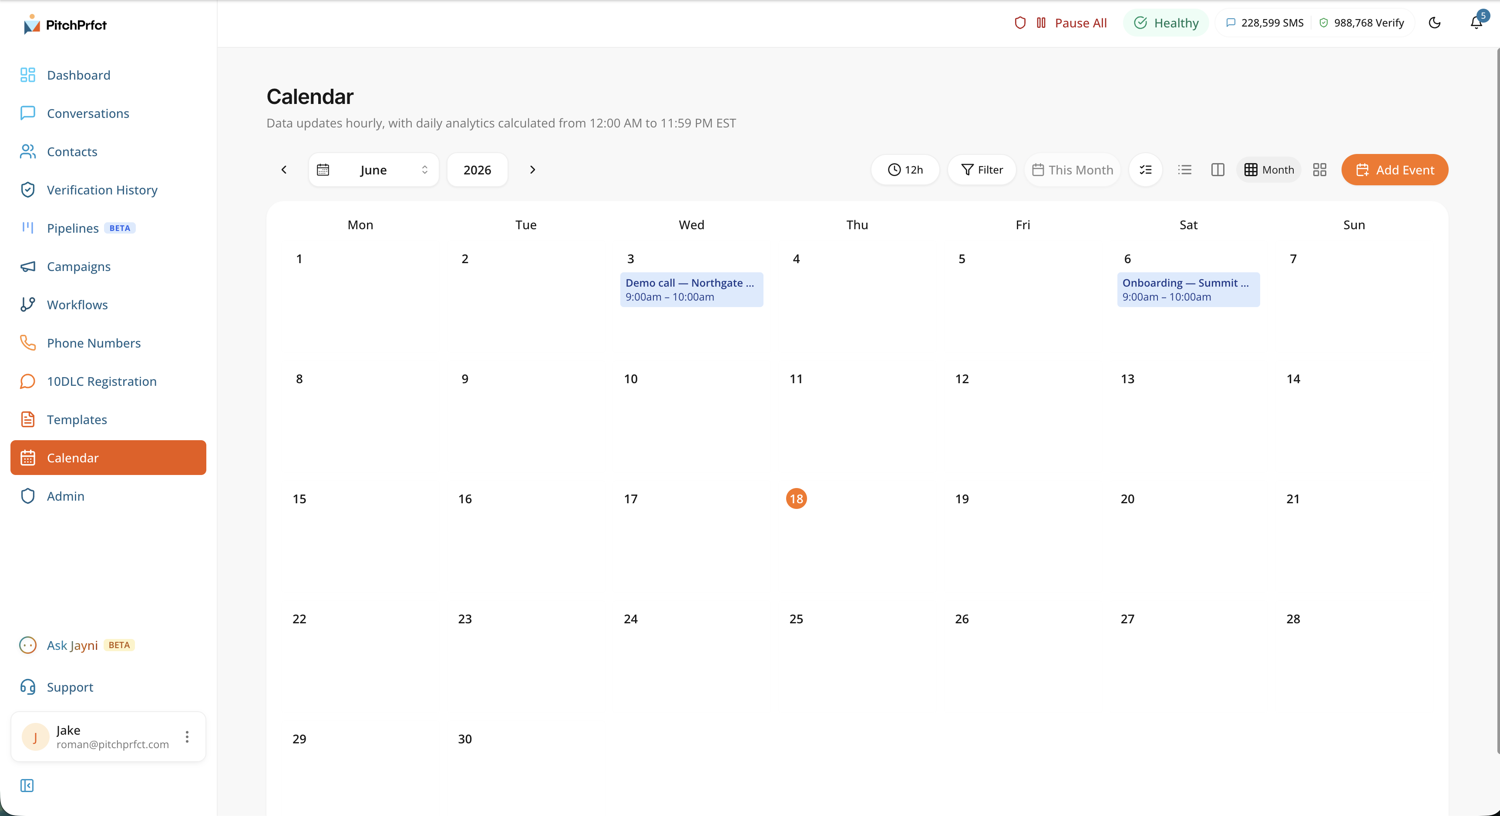Click the Pause All button
This screenshot has width=1500, height=816.
coord(1071,23)
